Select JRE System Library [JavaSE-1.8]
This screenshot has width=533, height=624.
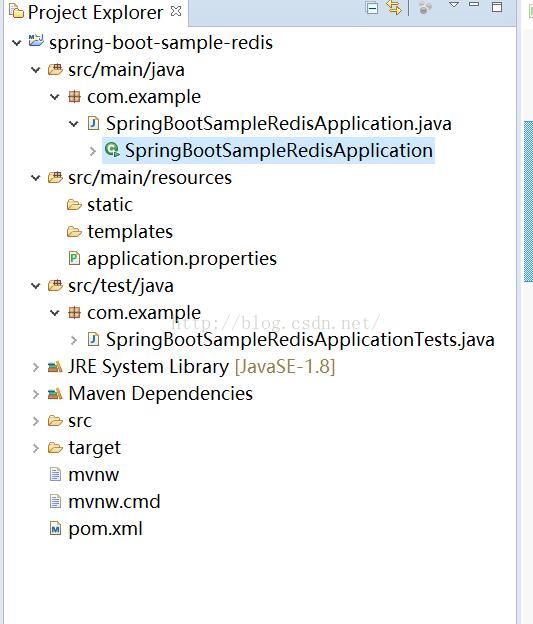[x=202, y=367]
